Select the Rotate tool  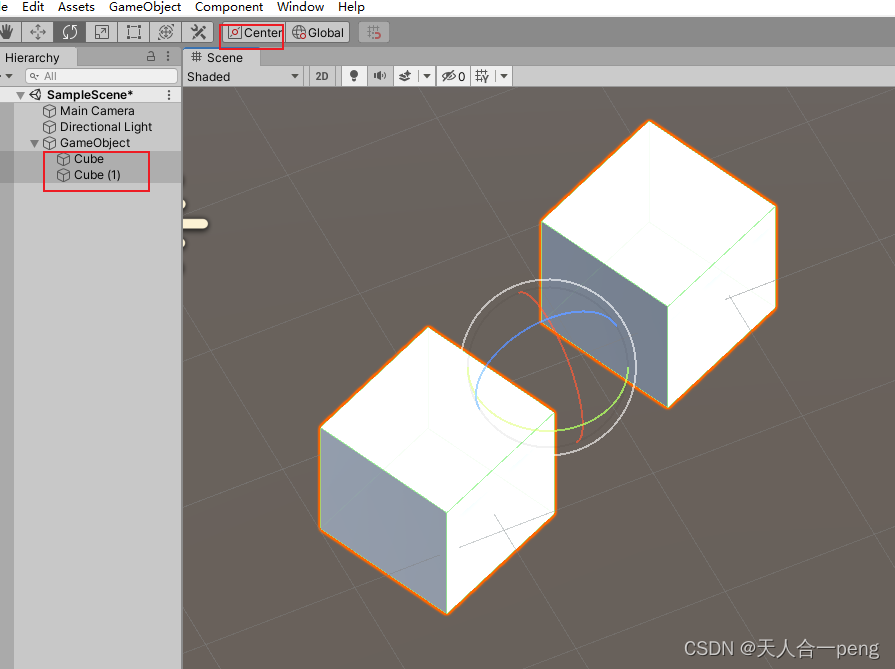click(x=69, y=31)
